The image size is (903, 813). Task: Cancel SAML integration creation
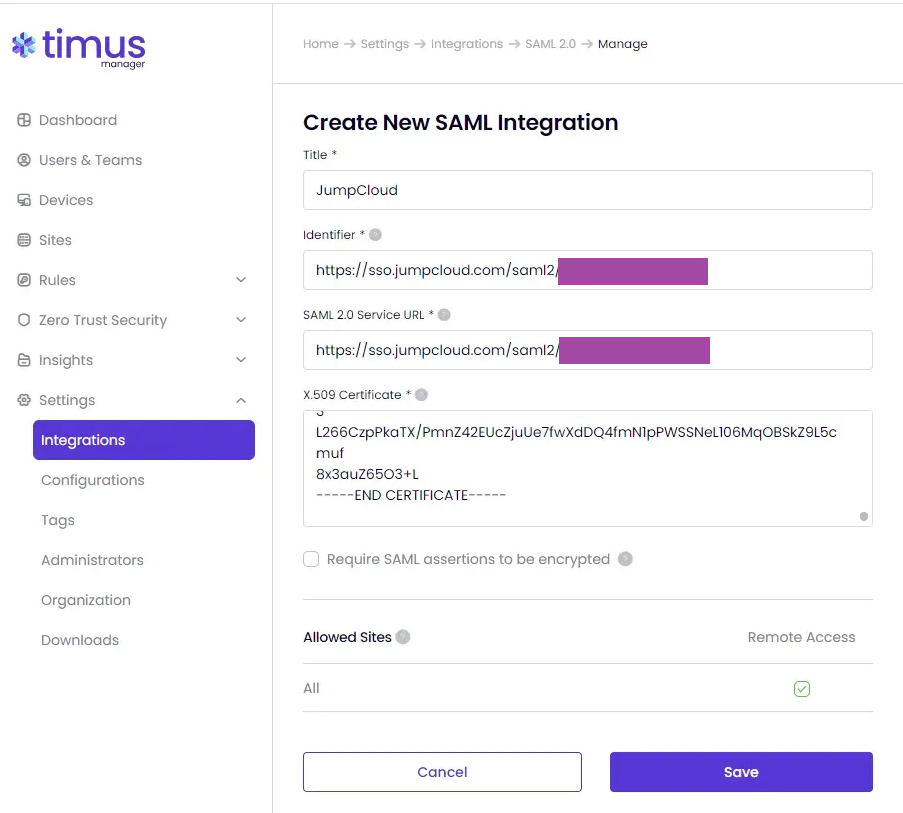pyautogui.click(x=442, y=772)
